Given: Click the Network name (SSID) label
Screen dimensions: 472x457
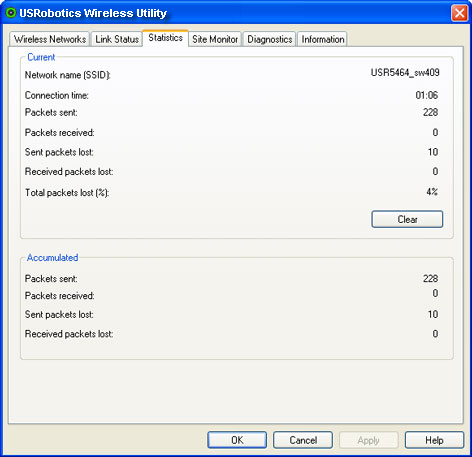Looking at the screenshot, I should 68,75.
